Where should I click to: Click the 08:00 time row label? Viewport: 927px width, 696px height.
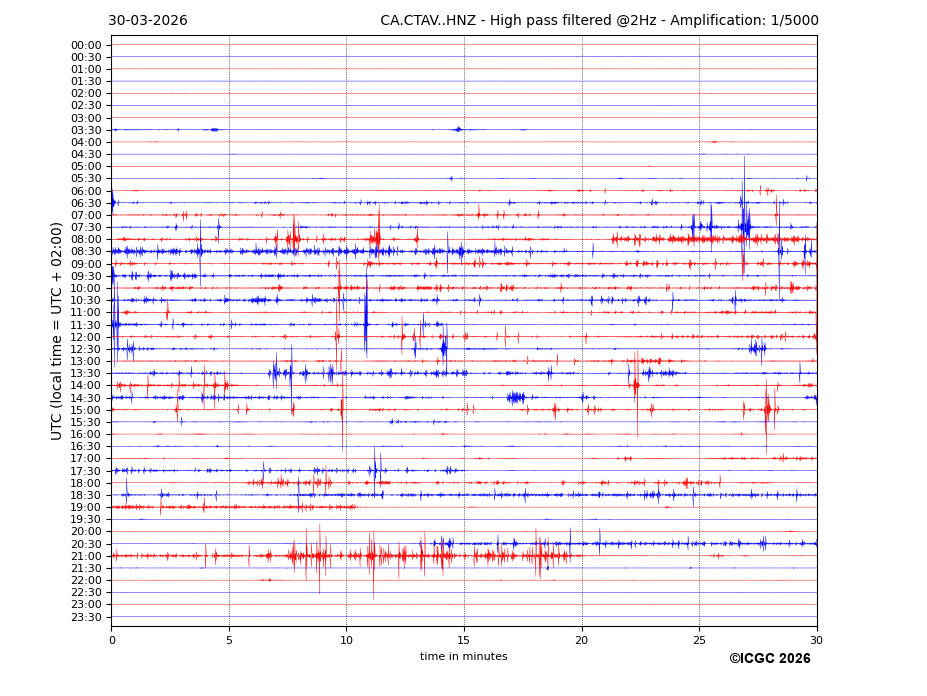click(86, 240)
